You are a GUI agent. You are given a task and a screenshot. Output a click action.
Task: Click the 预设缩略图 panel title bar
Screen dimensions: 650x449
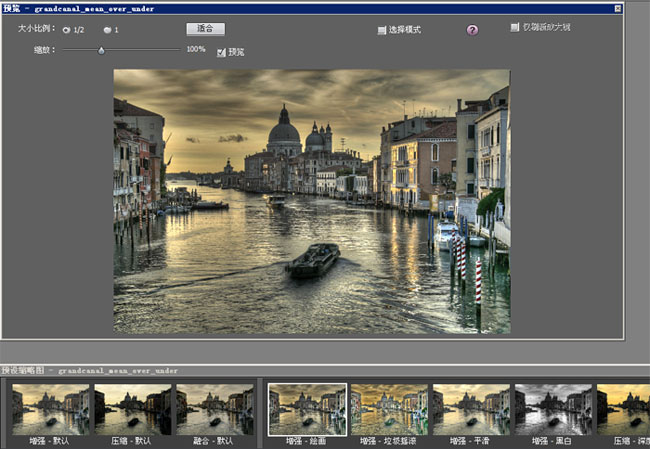(x=325, y=371)
